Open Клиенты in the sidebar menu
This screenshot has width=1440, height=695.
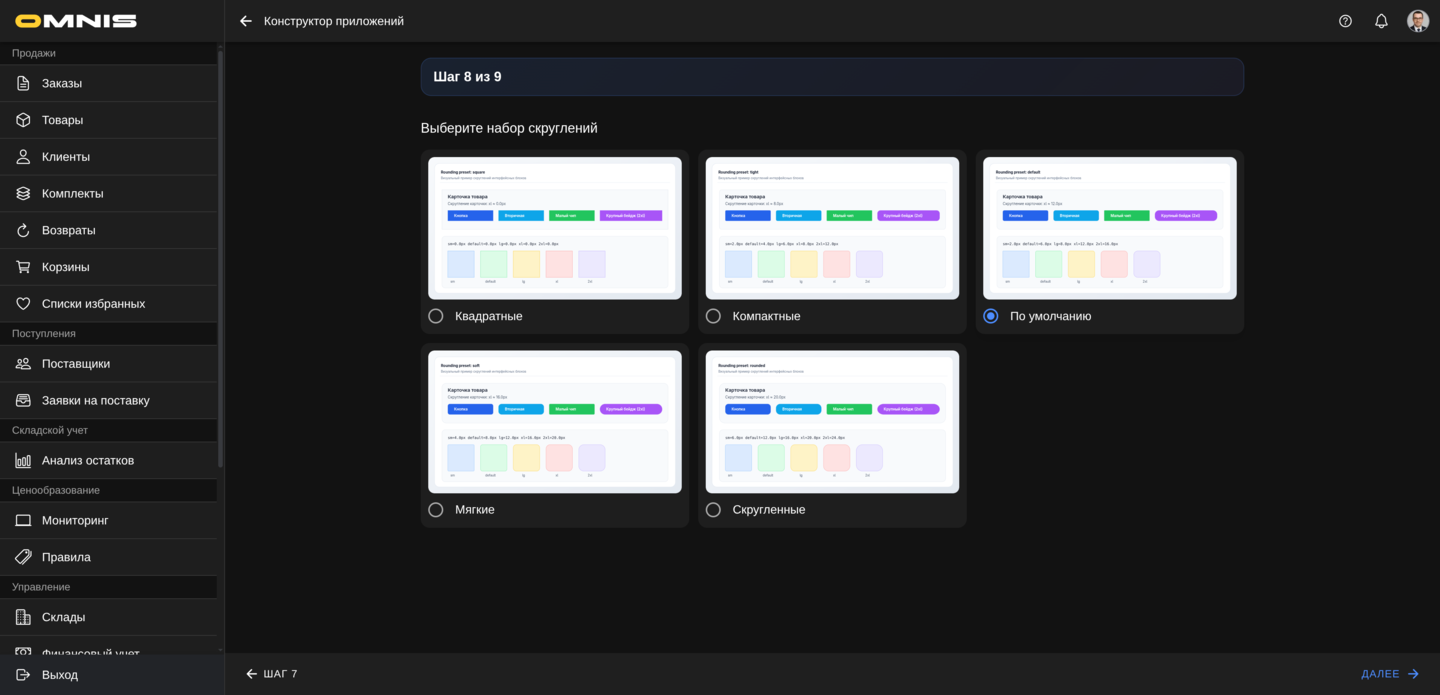66,157
